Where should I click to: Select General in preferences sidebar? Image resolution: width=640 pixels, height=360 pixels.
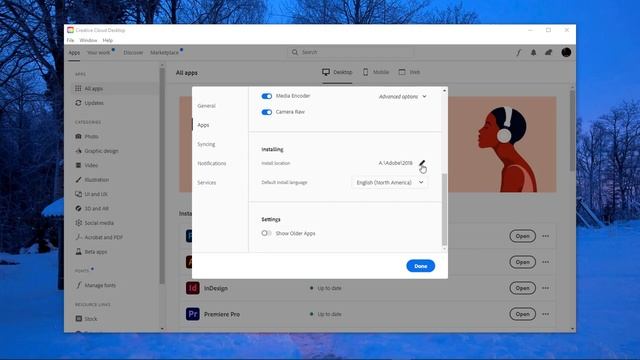[206, 106]
